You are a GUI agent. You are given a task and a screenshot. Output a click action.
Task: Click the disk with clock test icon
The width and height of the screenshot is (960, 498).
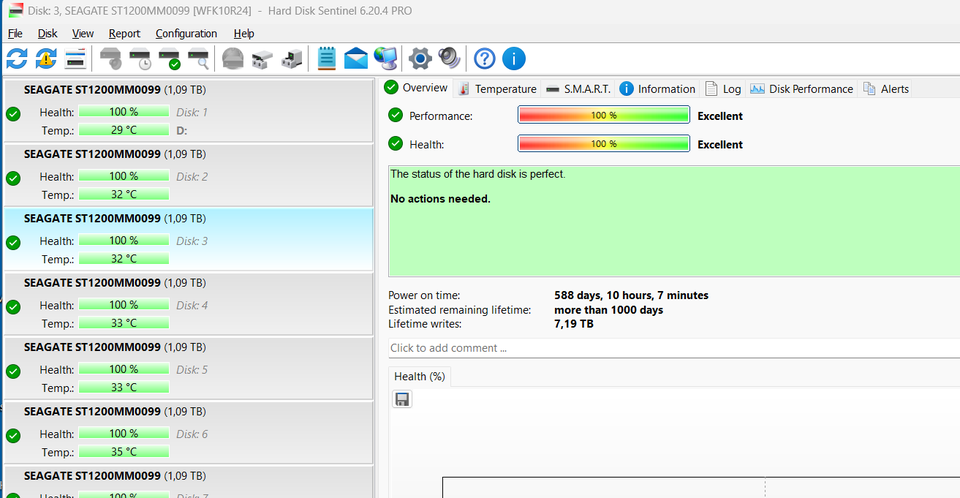(x=140, y=59)
